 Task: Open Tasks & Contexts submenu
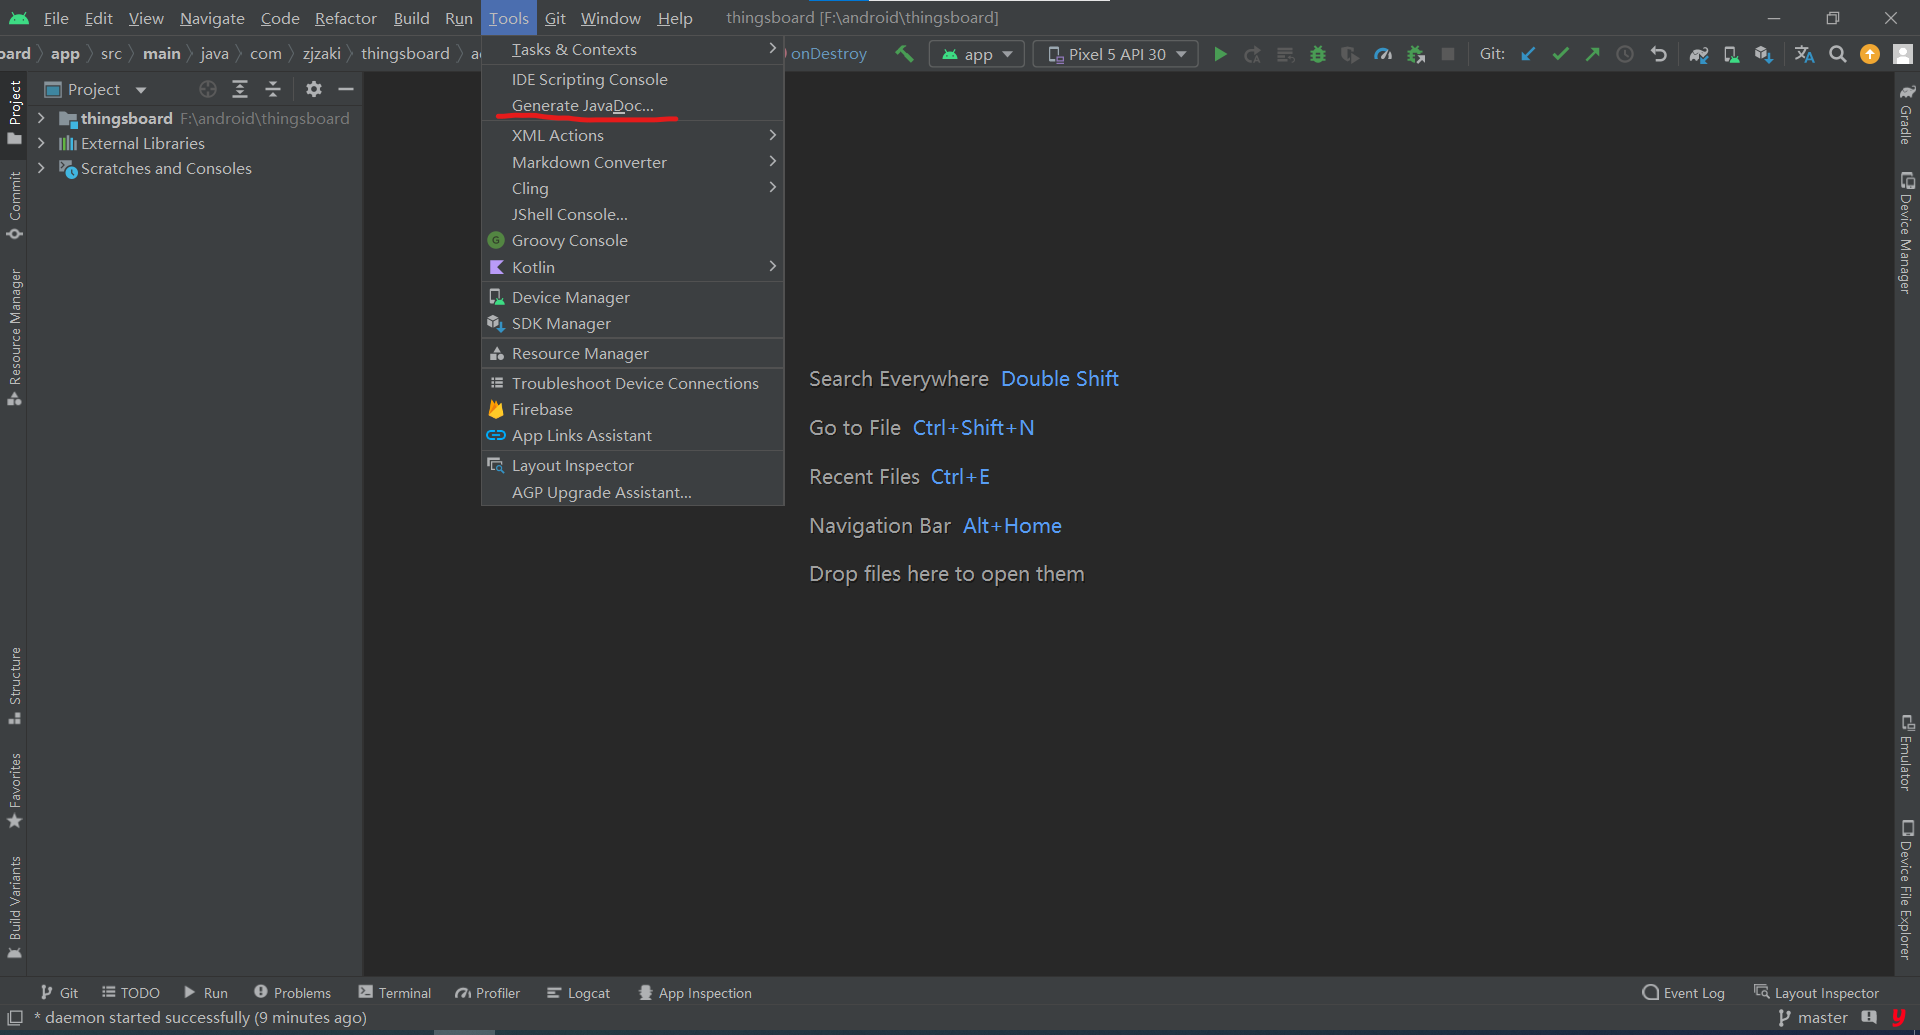(x=633, y=49)
